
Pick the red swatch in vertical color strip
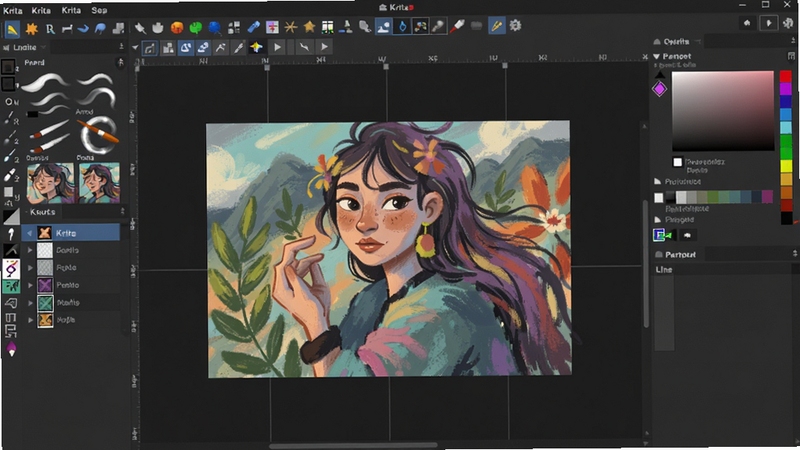[786, 77]
